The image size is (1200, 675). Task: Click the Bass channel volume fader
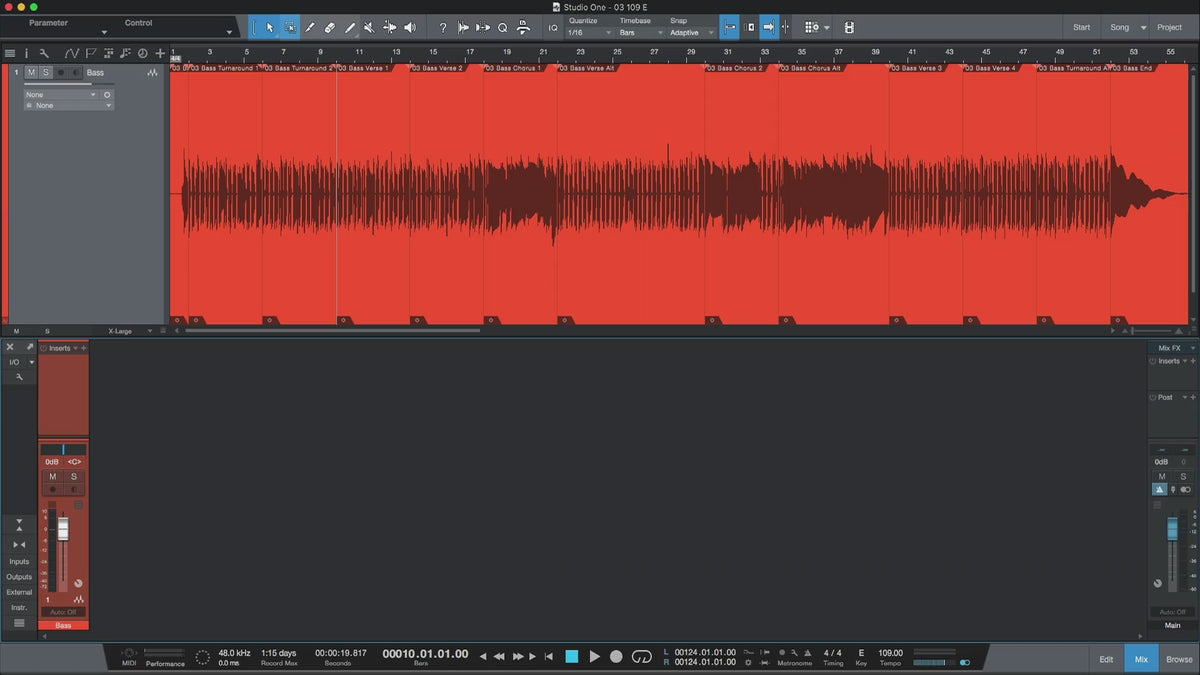(x=63, y=530)
